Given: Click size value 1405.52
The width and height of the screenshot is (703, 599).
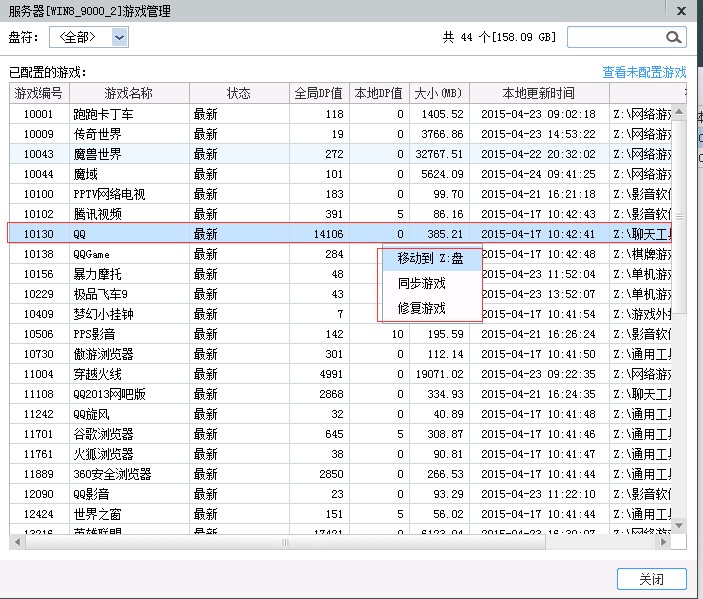Looking at the screenshot, I should (442, 114).
